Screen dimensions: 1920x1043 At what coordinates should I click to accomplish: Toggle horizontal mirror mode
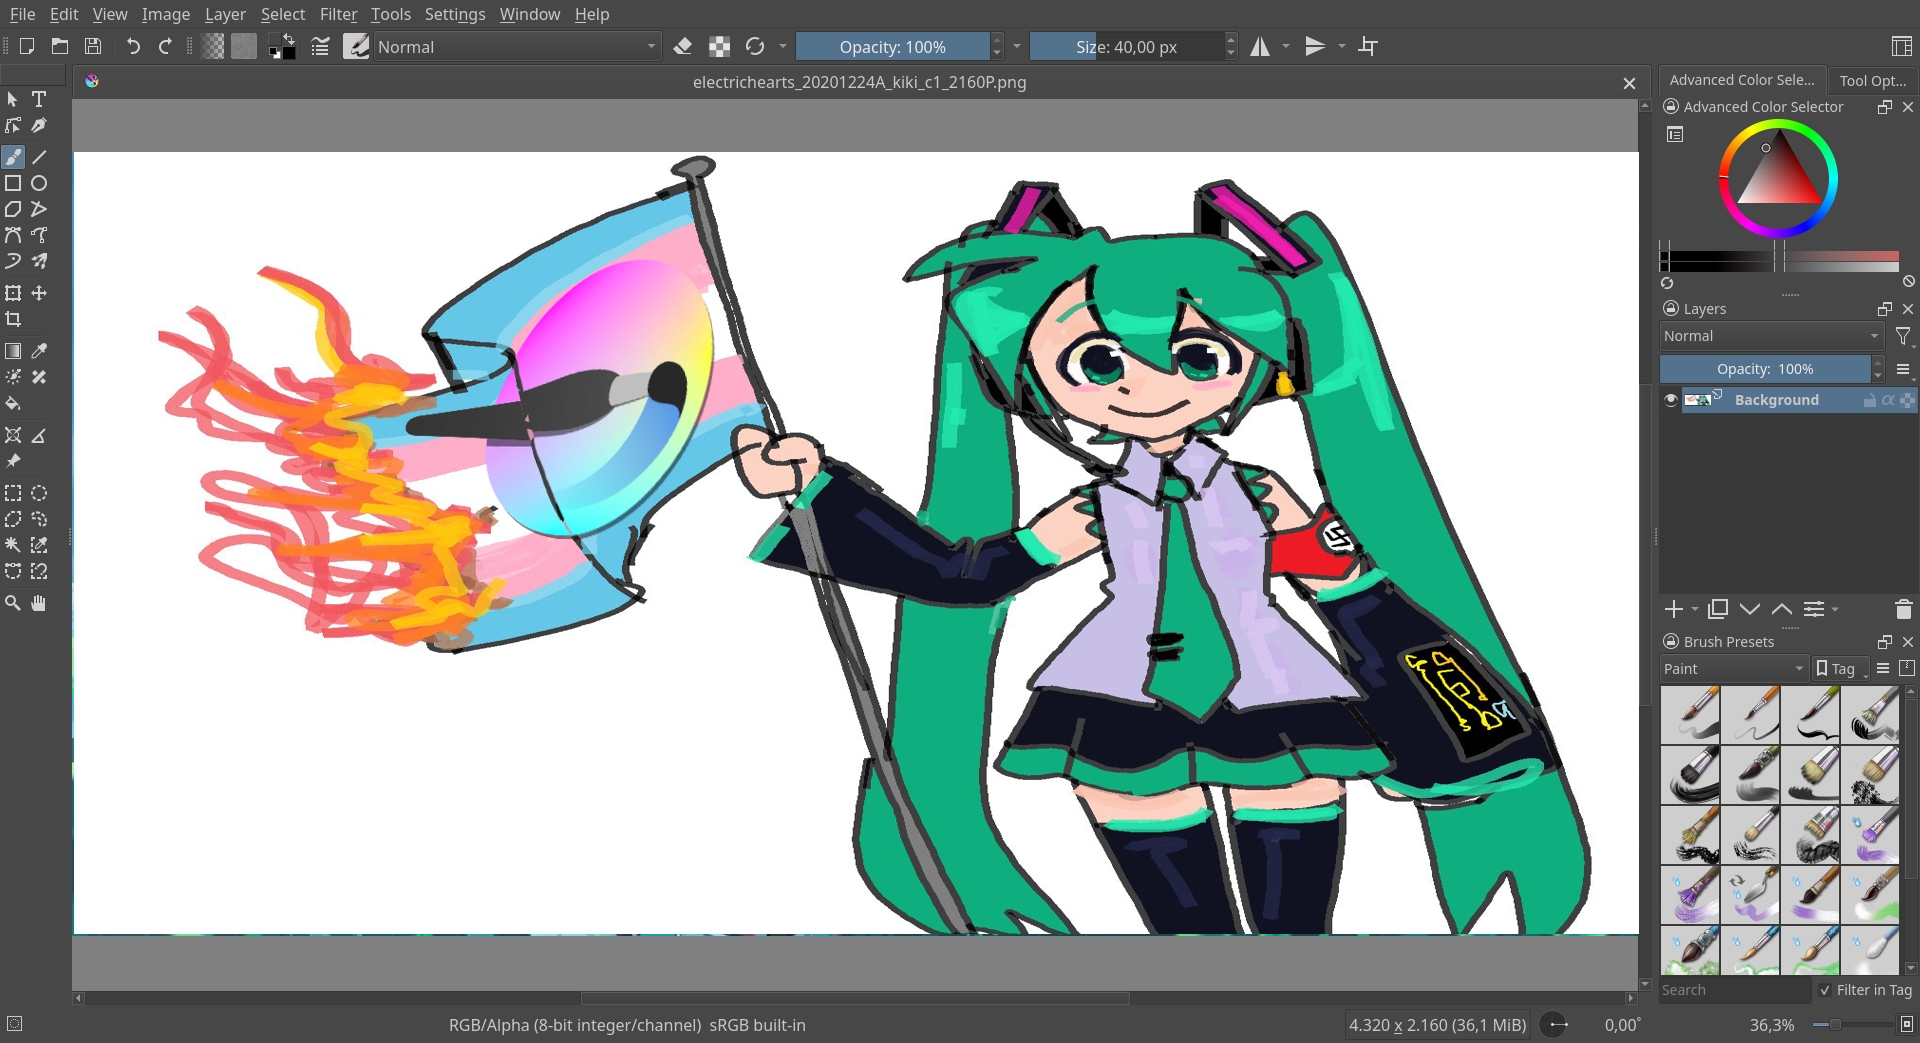[1260, 46]
